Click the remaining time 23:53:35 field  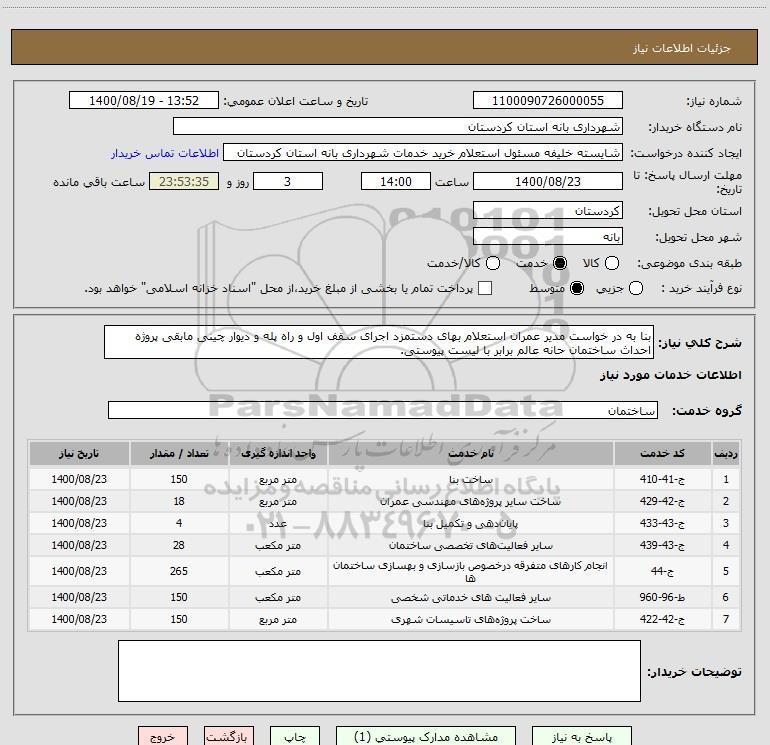pyautogui.click(x=184, y=181)
